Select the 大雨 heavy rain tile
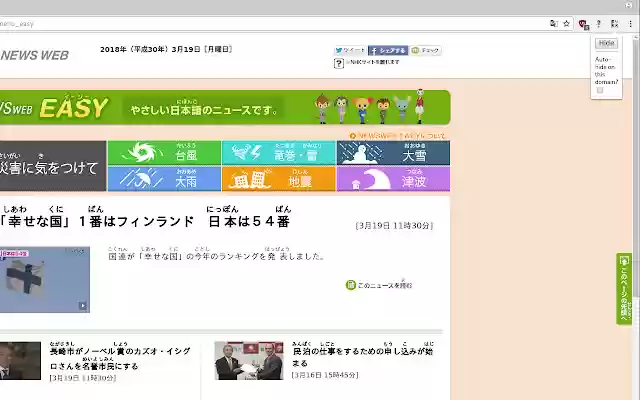 tap(164, 179)
